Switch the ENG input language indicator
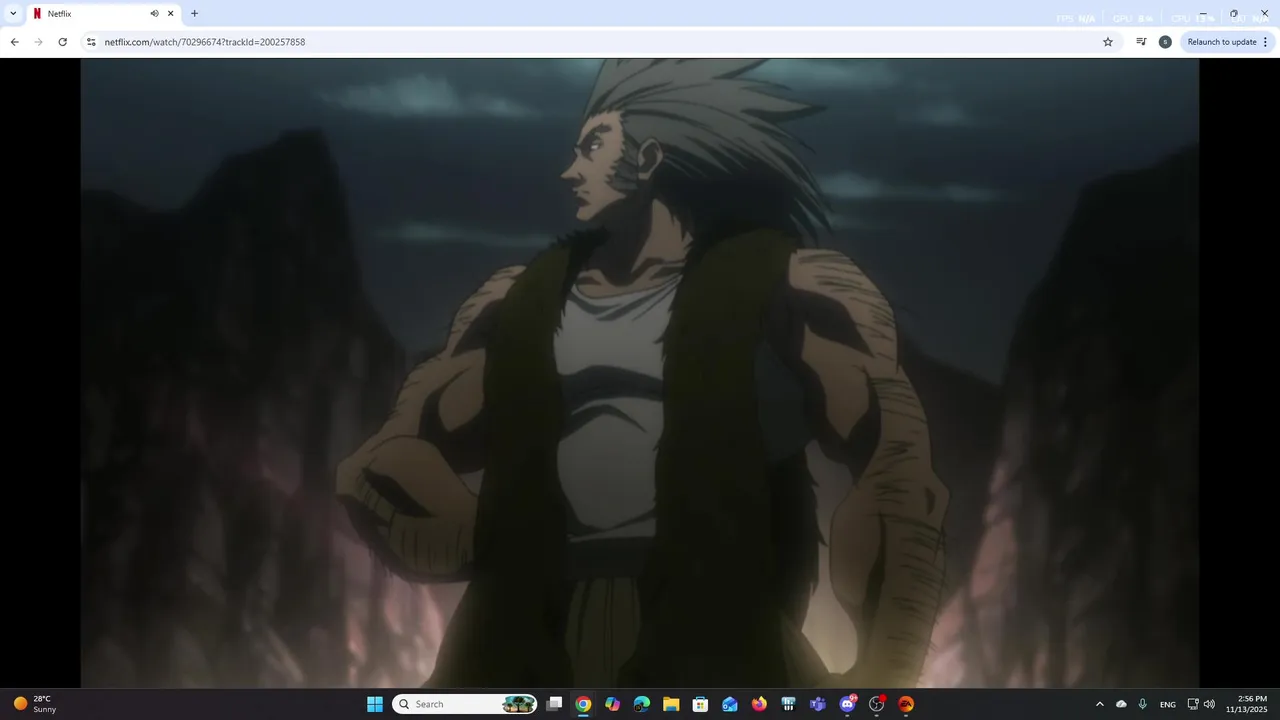The width and height of the screenshot is (1280, 720). 1167,704
